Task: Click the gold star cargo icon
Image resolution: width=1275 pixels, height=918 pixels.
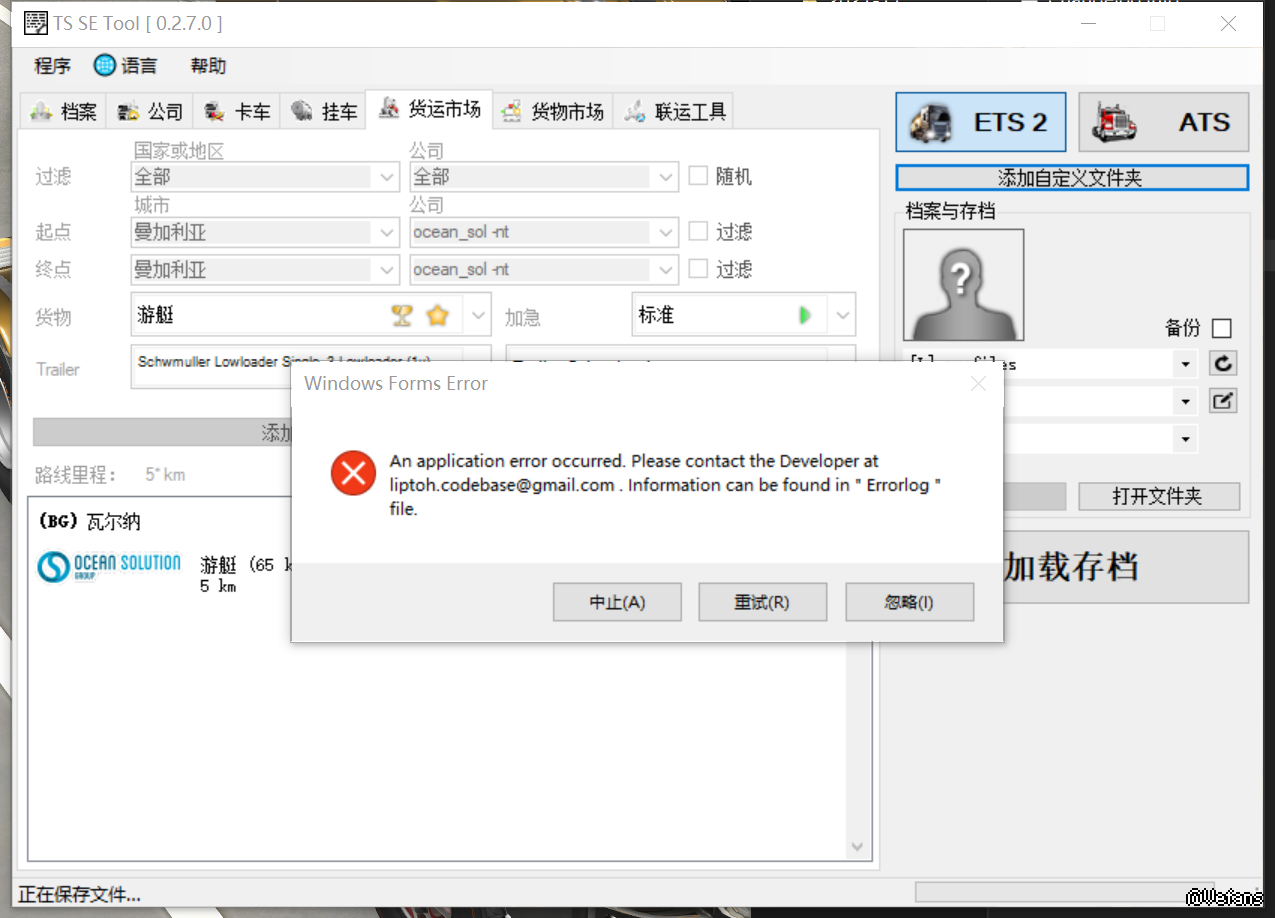Action: 437,316
